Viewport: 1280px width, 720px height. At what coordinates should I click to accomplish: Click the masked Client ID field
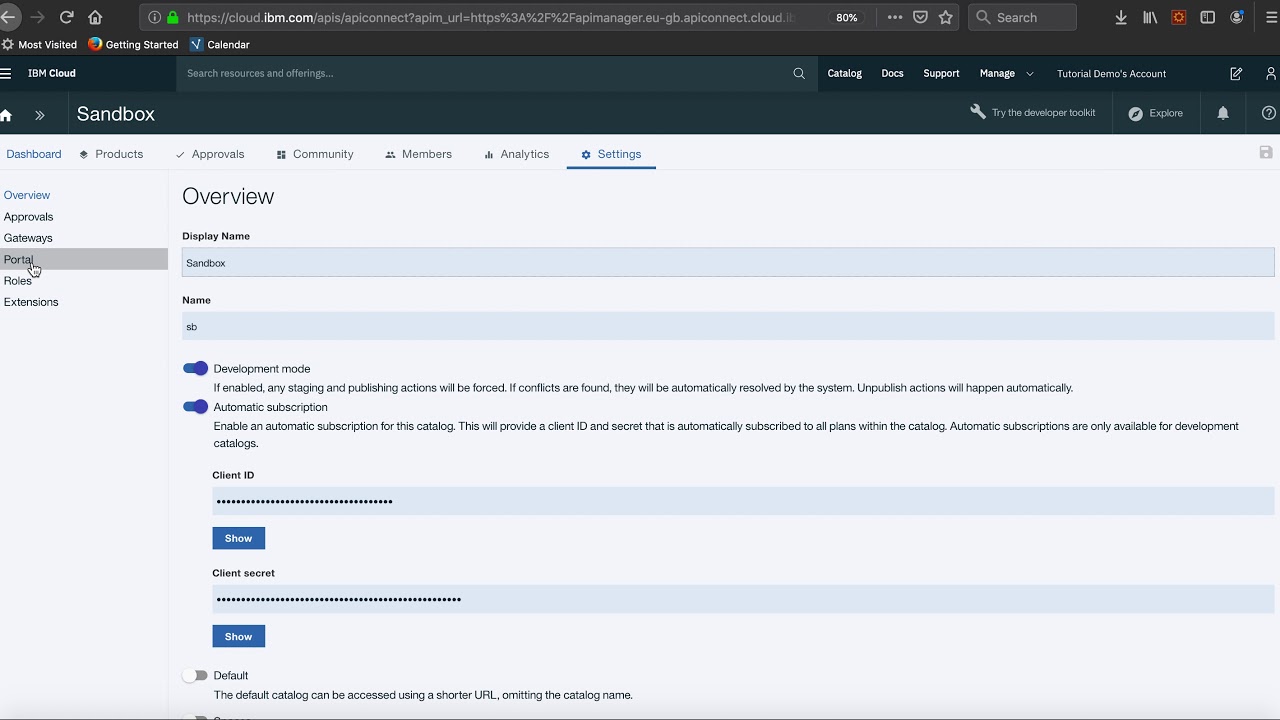743,501
